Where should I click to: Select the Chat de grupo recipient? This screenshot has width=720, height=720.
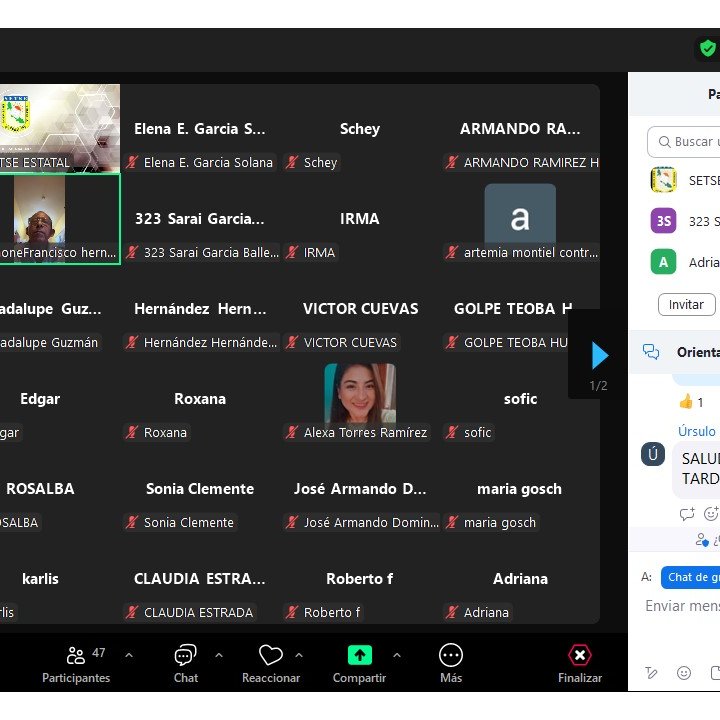692,577
